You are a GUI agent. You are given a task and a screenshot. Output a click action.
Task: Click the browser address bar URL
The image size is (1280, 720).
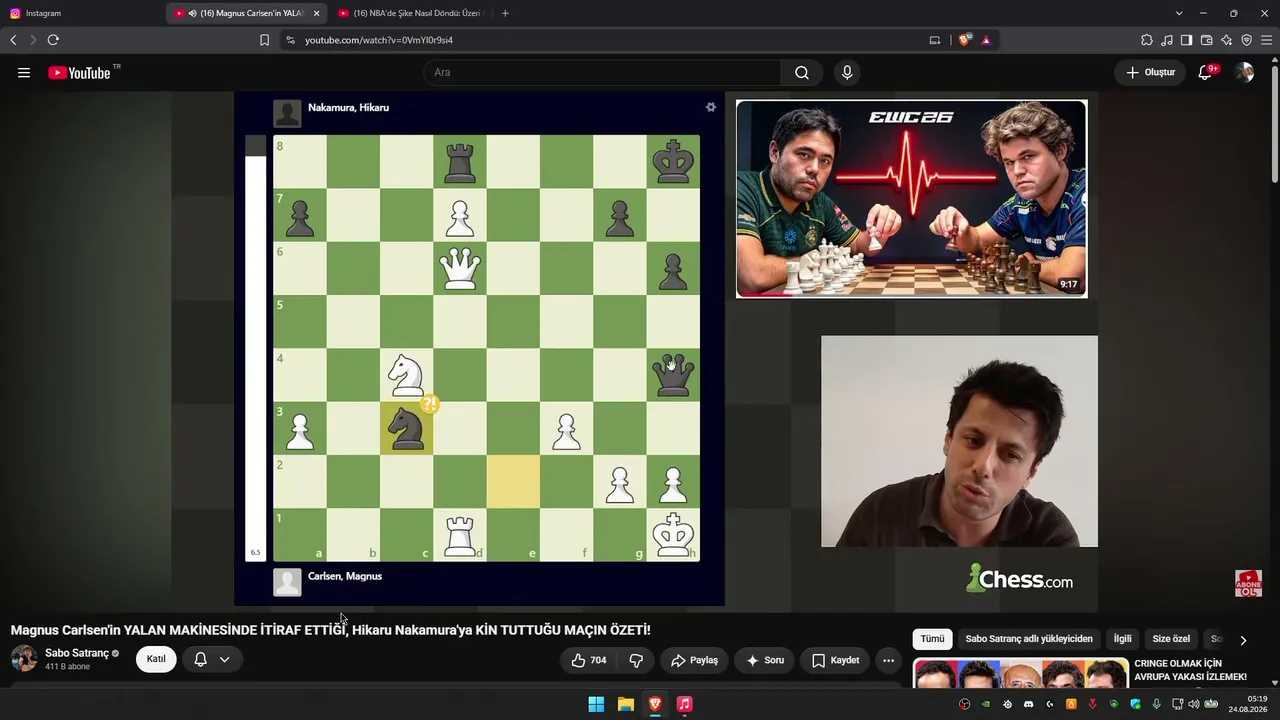click(x=379, y=40)
